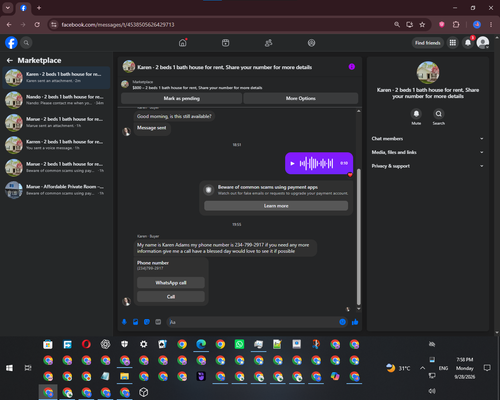Open the sticker picker icon
Viewport: 500px width, 400px height.
(x=147, y=322)
